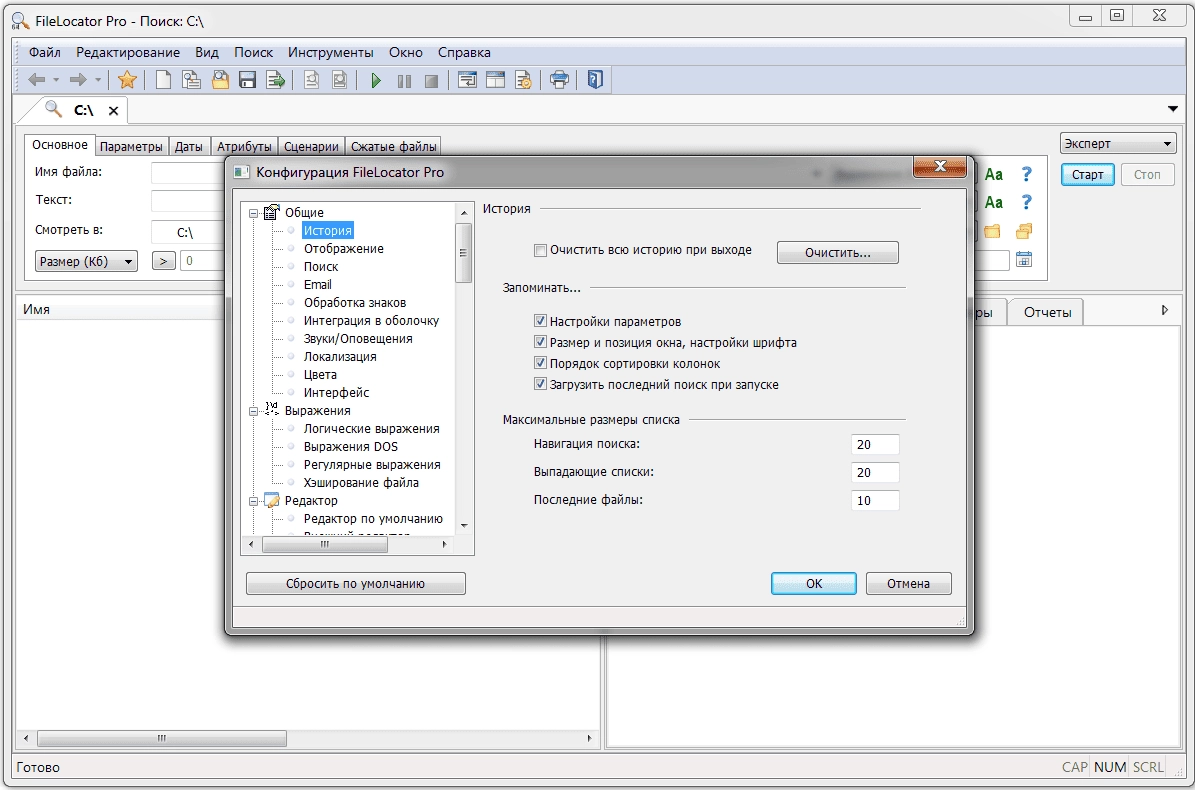Open the back arrow history dropdown
Viewport: 1195px width, 790px height.
click(x=56, y=79)
